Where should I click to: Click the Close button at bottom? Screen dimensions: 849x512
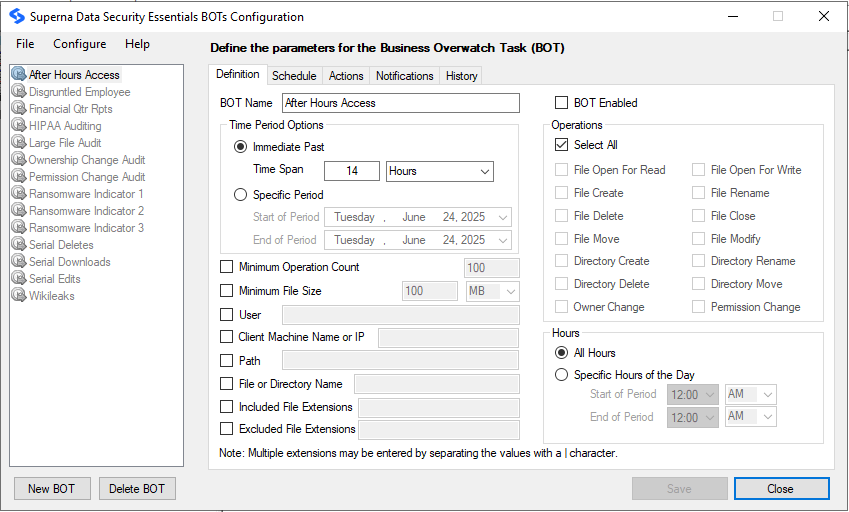pos(781,489)
